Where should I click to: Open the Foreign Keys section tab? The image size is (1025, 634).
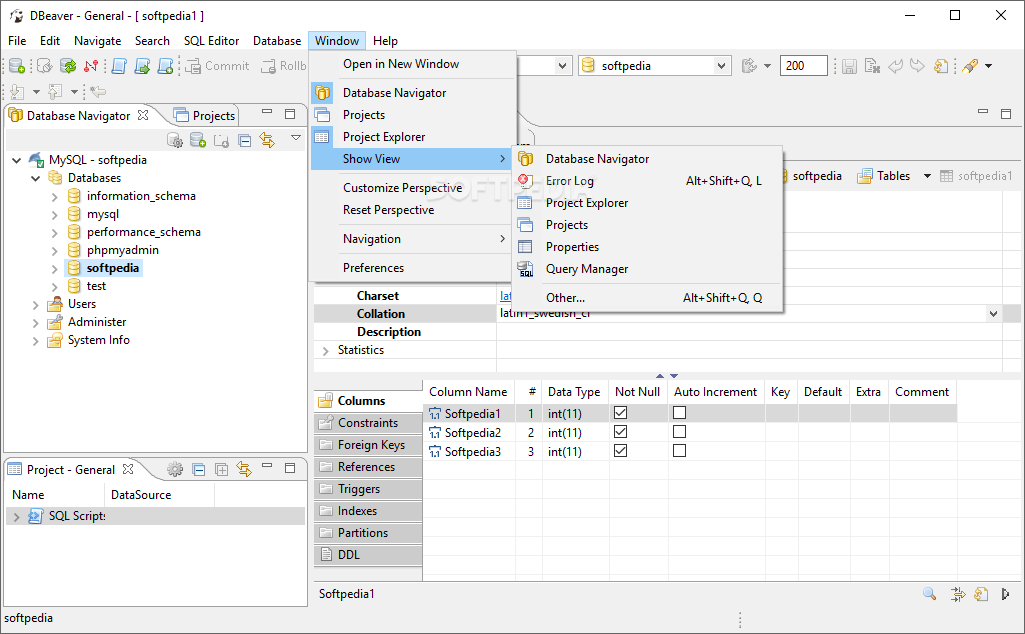368,445
